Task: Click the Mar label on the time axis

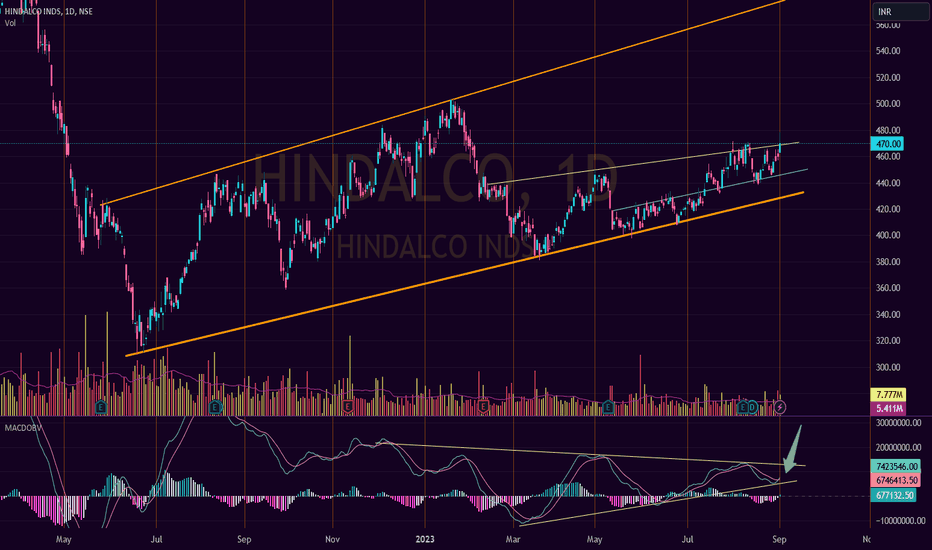Action: click(512, 539)
